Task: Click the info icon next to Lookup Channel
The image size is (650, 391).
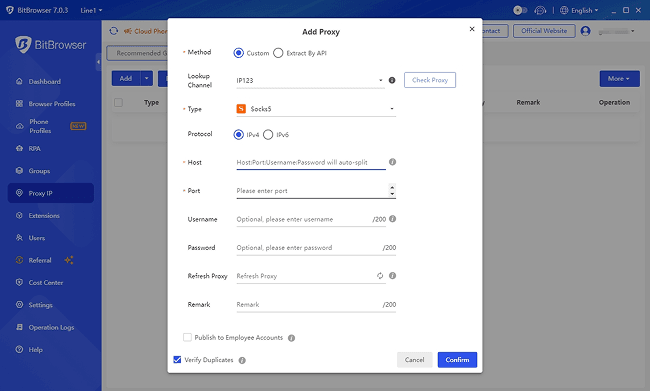Action: pos(392,80)
